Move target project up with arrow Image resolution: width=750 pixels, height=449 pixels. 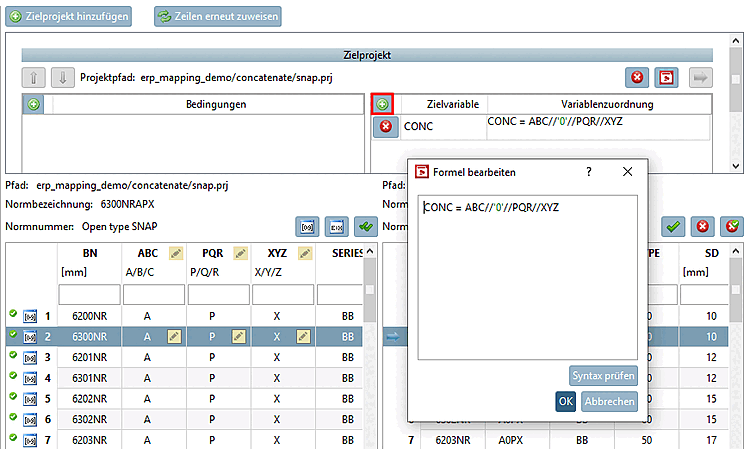click(33, 77)
